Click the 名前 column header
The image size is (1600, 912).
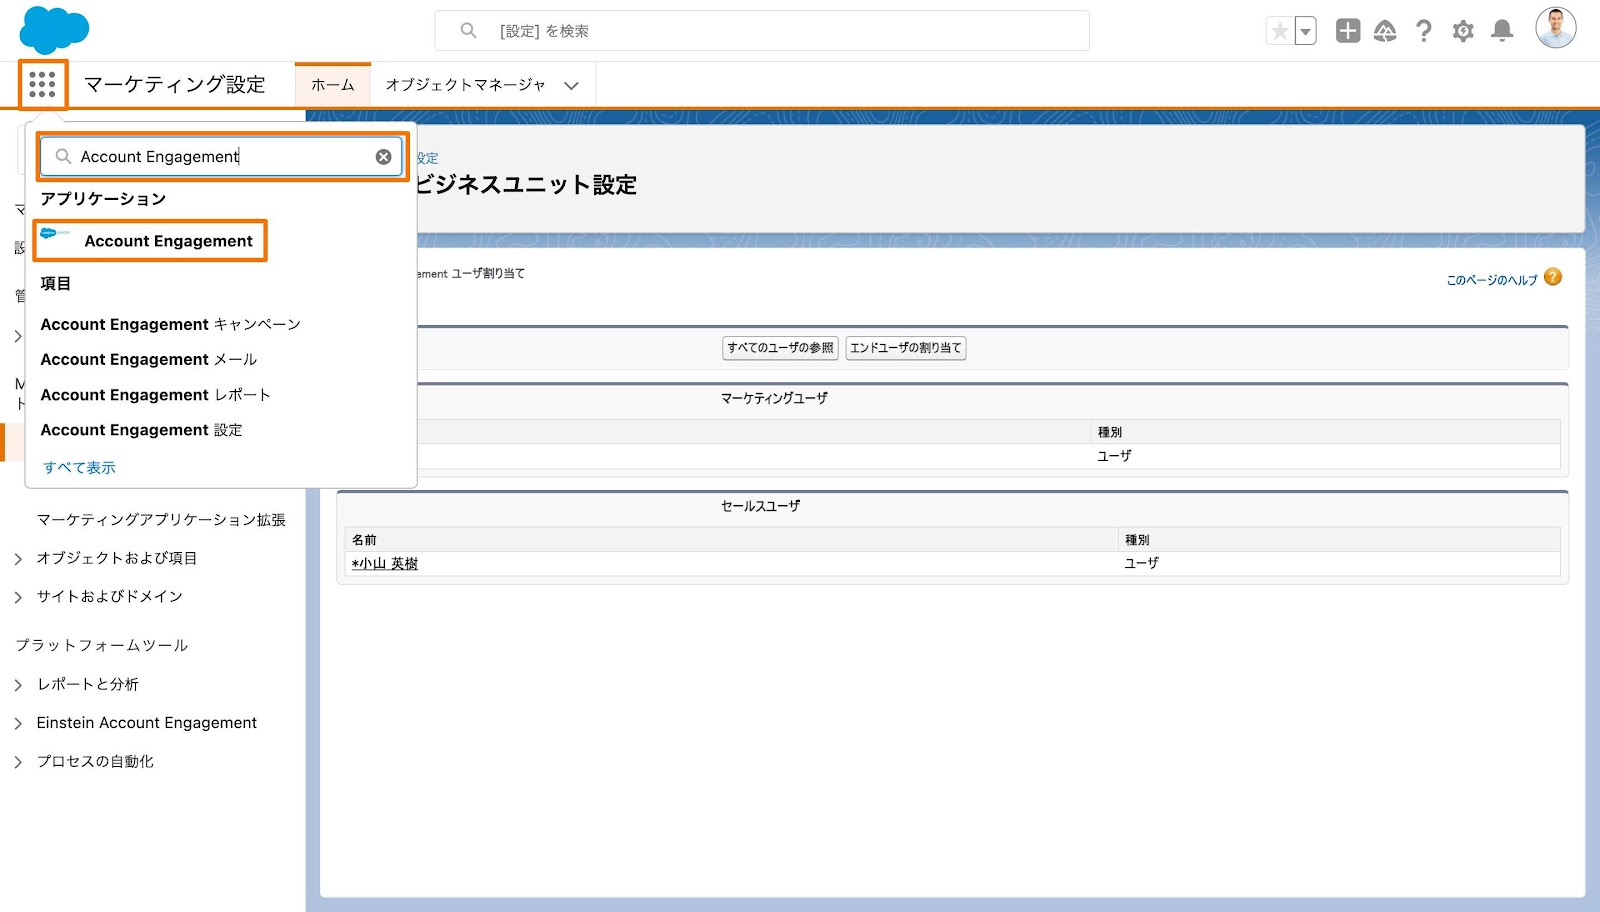pos(364,540)
